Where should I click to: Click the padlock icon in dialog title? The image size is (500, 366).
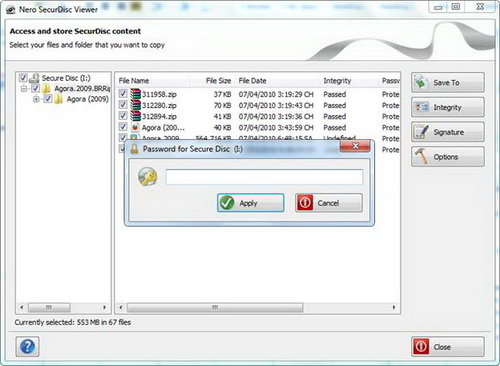[134, 149]
